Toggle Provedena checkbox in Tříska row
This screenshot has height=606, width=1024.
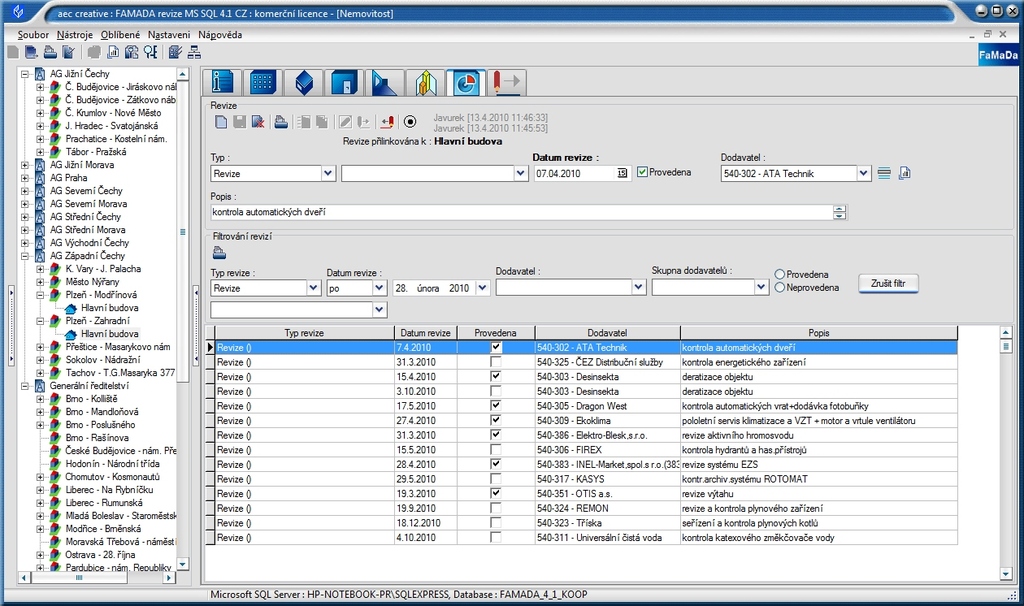point(496,522)
